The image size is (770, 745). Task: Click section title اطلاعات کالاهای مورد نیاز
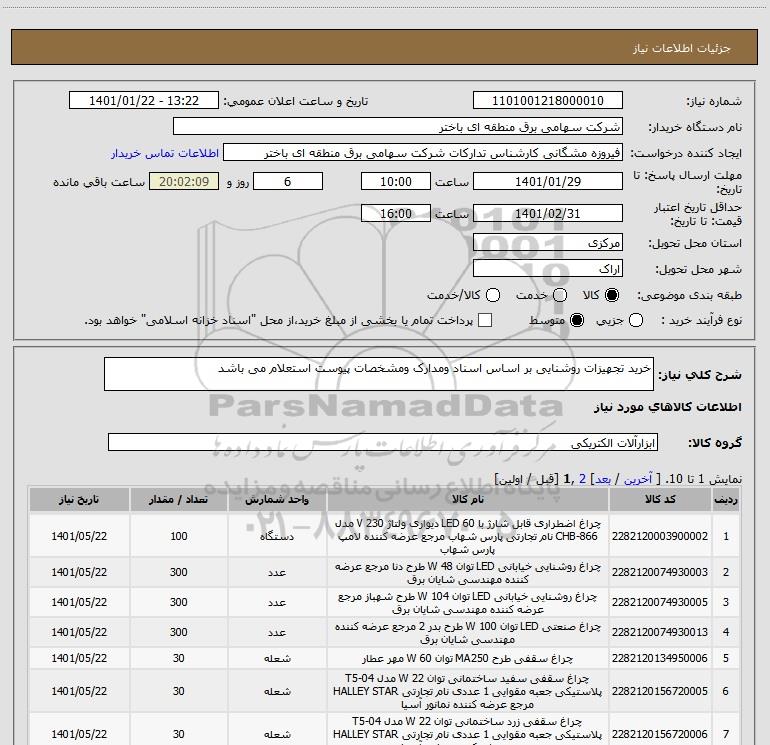click(668, 407)
